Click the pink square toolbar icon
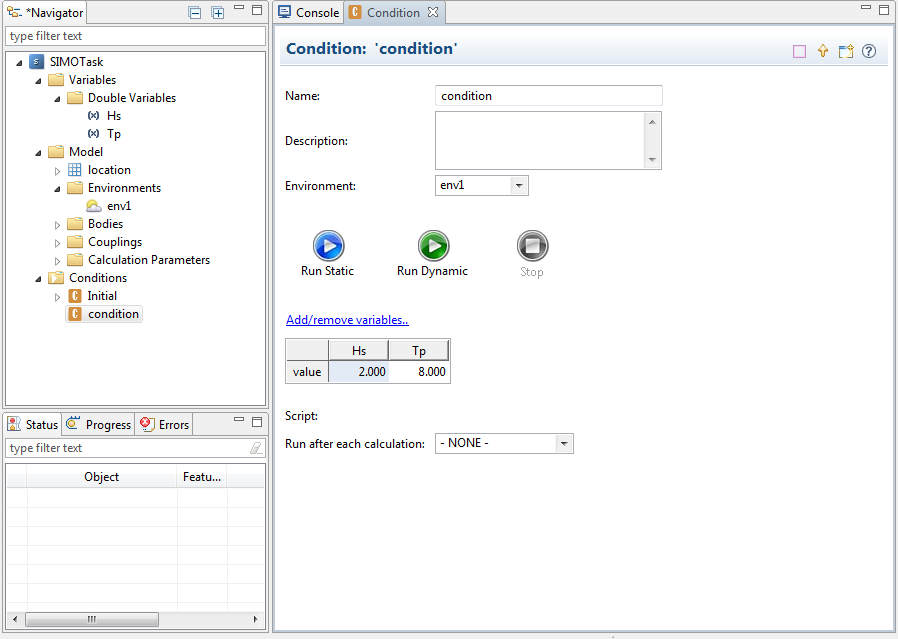This screenshot has width=898, height=639. click(x=799, y=51)
